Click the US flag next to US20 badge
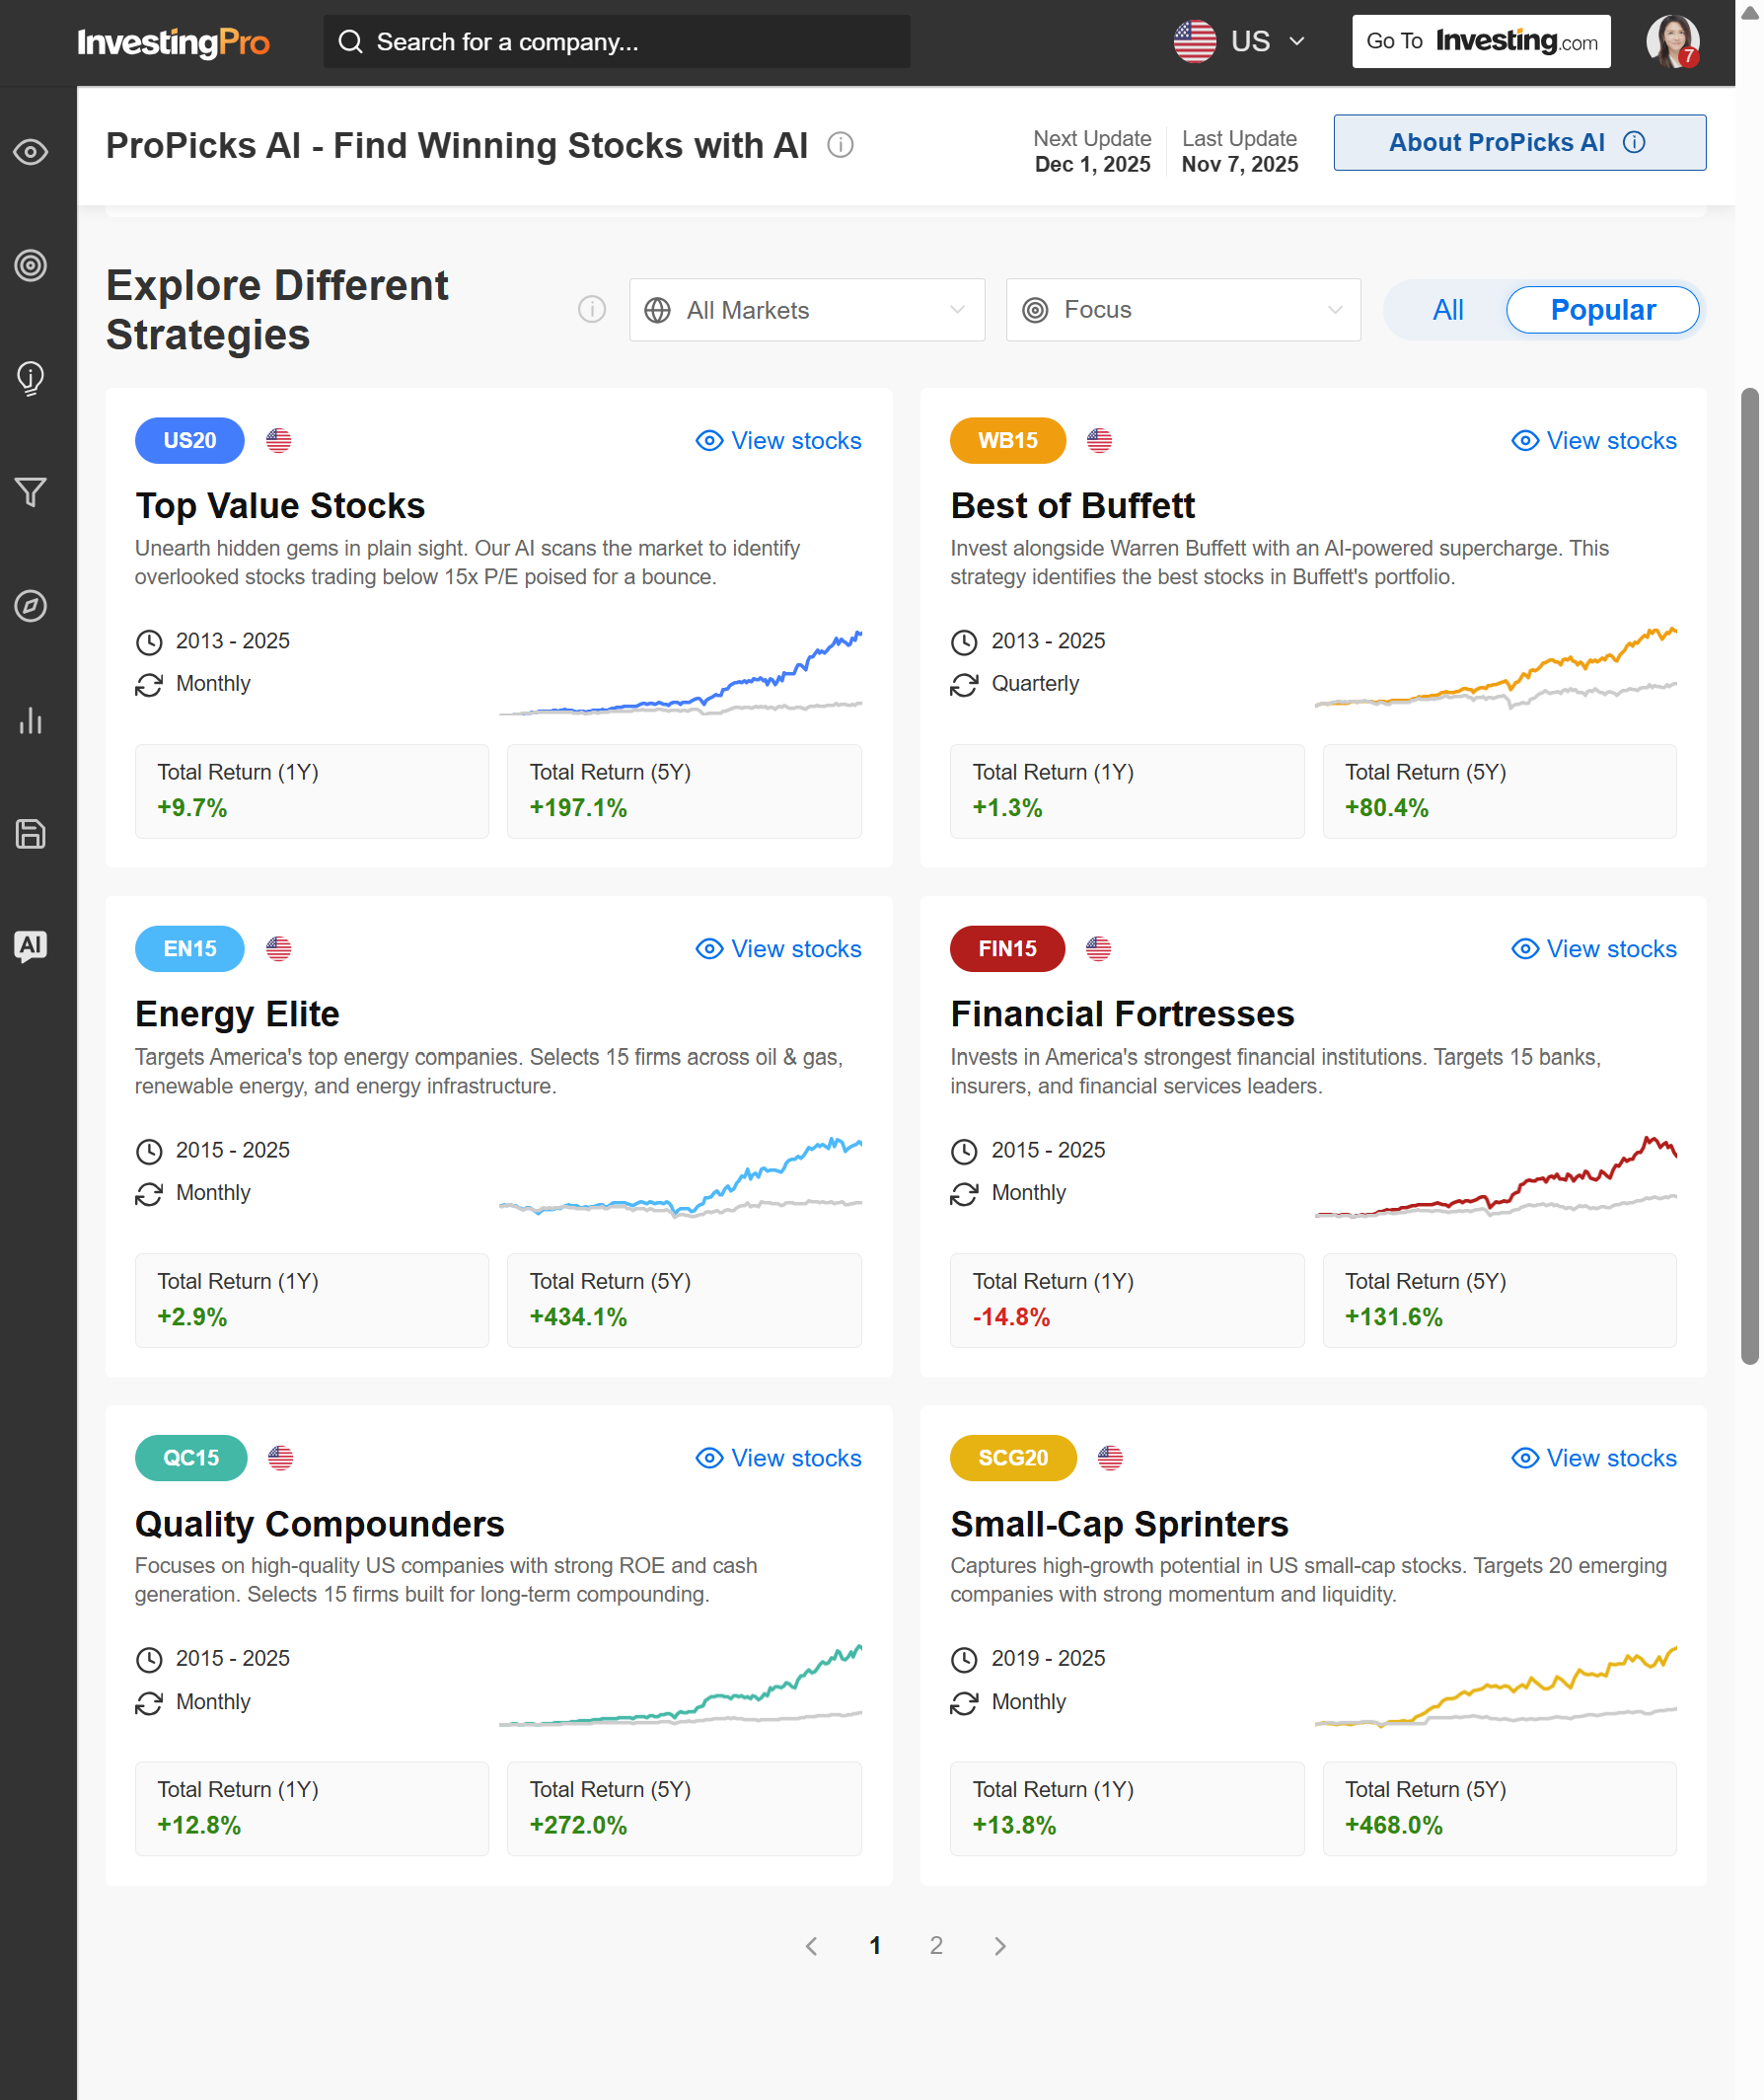This screenshot has width=1764, height=2100. point(279,441)
